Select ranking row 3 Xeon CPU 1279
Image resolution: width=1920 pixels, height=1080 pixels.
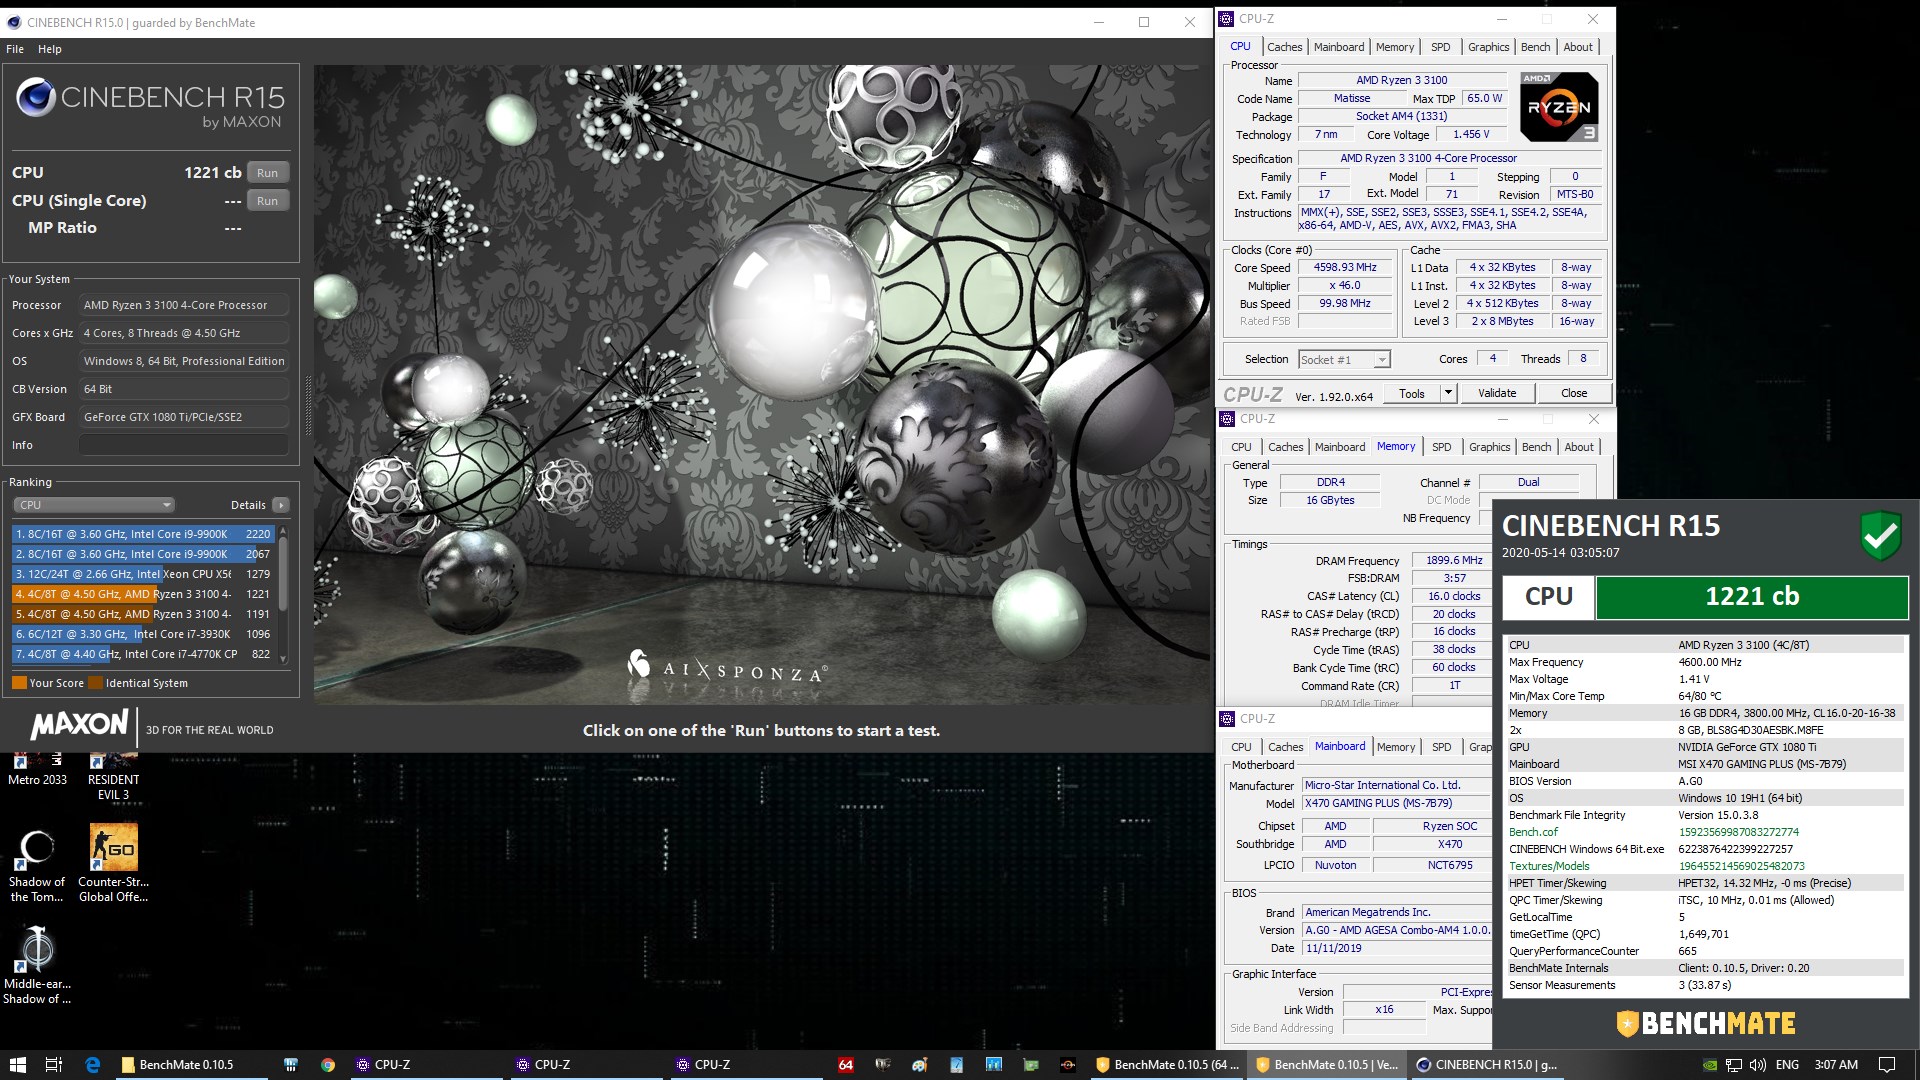click(143, 574)
